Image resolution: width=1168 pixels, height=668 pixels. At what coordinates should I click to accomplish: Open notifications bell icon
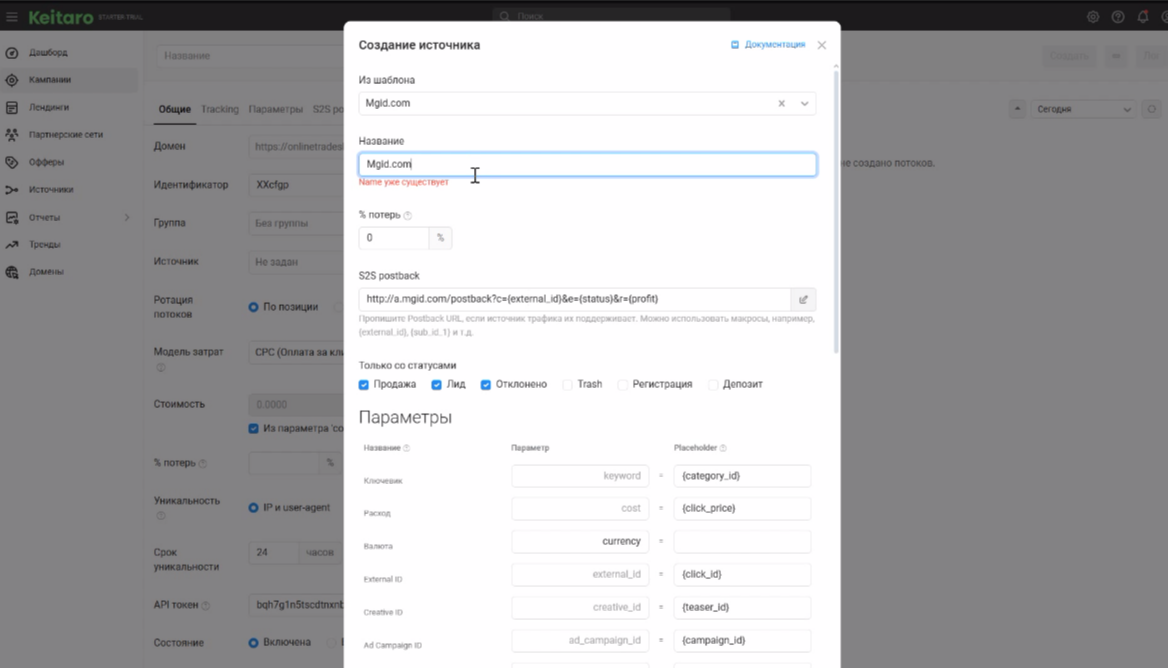[x=1143, y=17]
